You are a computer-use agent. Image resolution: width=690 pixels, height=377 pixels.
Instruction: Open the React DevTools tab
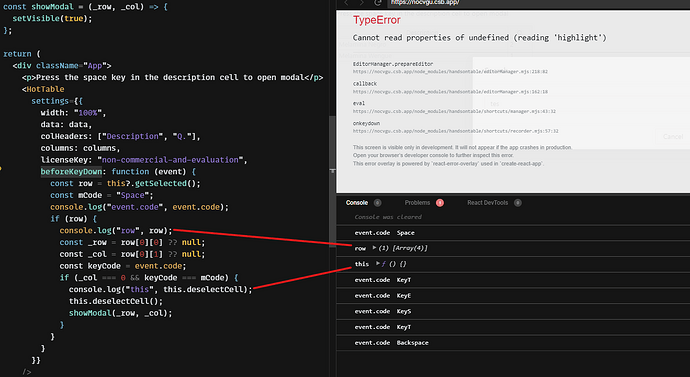(488, 203)
